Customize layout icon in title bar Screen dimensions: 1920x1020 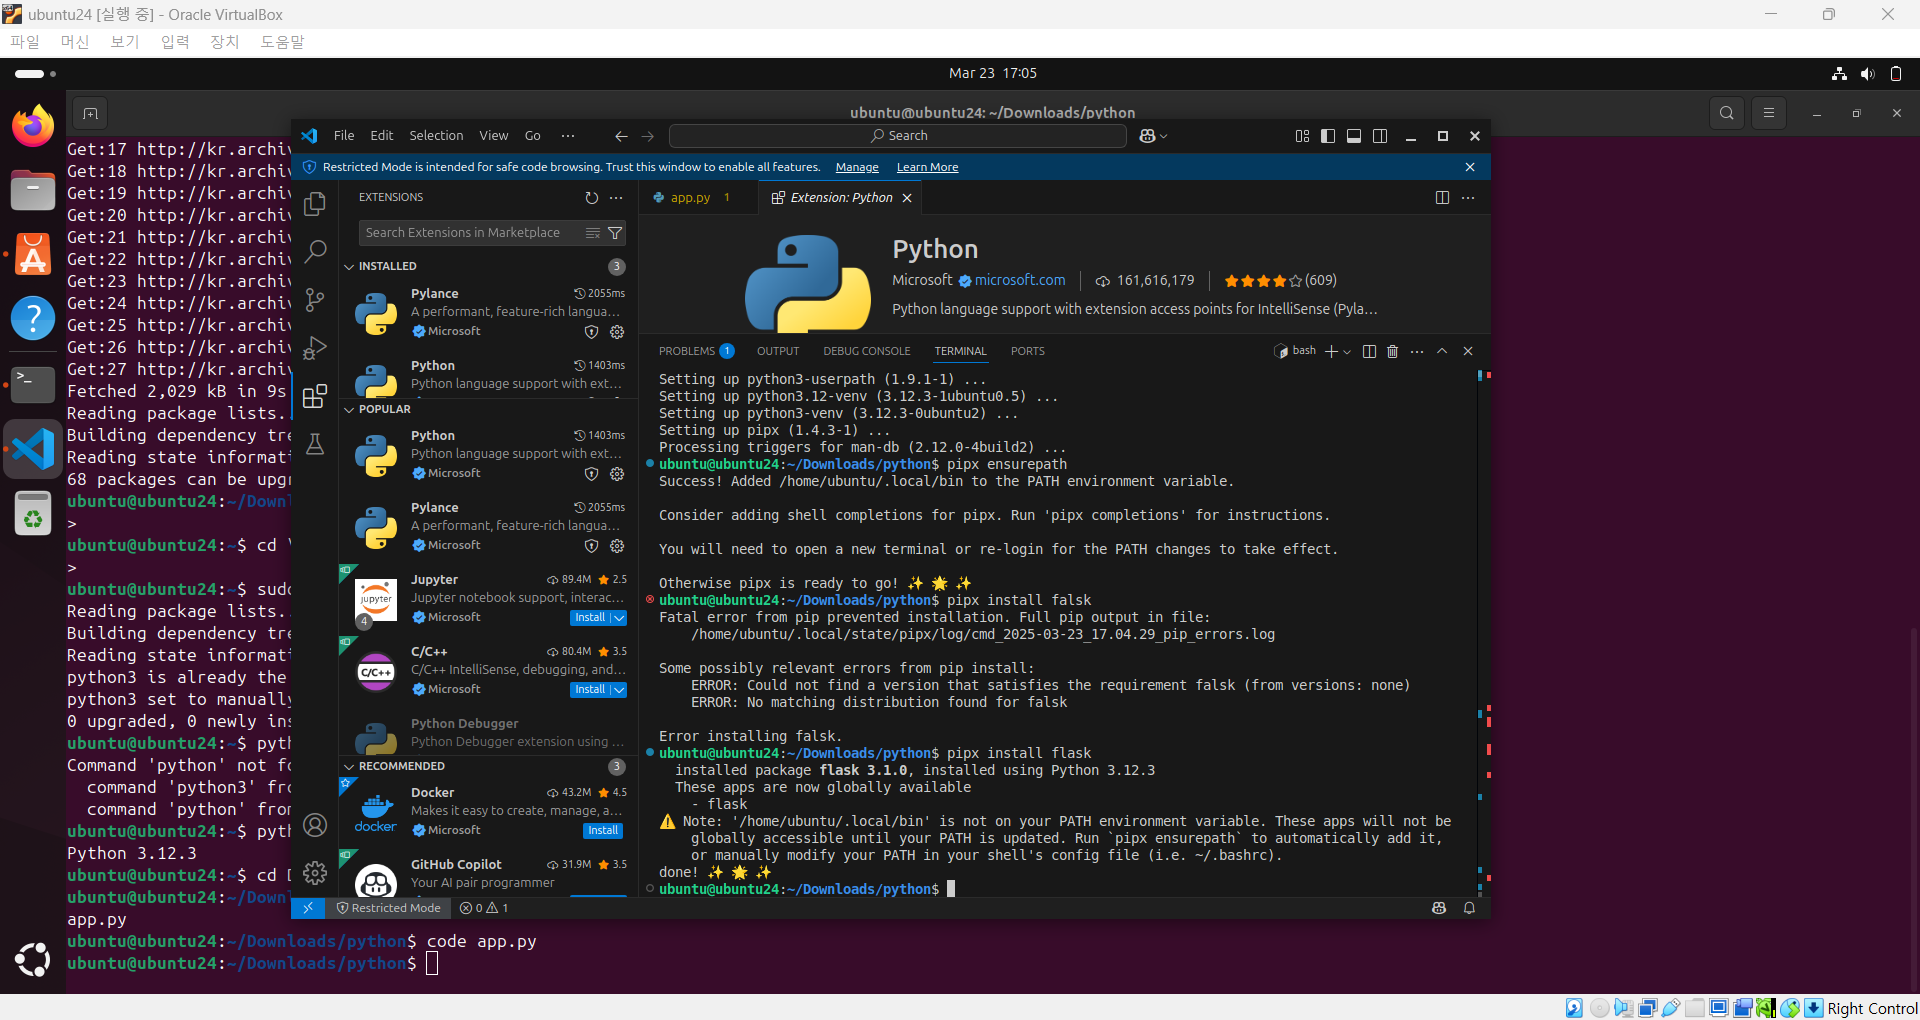click(1302, 136)
